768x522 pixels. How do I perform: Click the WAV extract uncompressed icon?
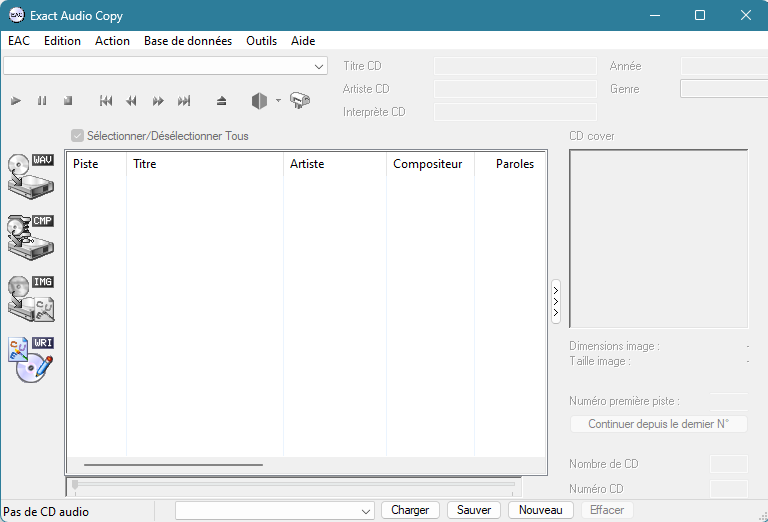(31, 176)
